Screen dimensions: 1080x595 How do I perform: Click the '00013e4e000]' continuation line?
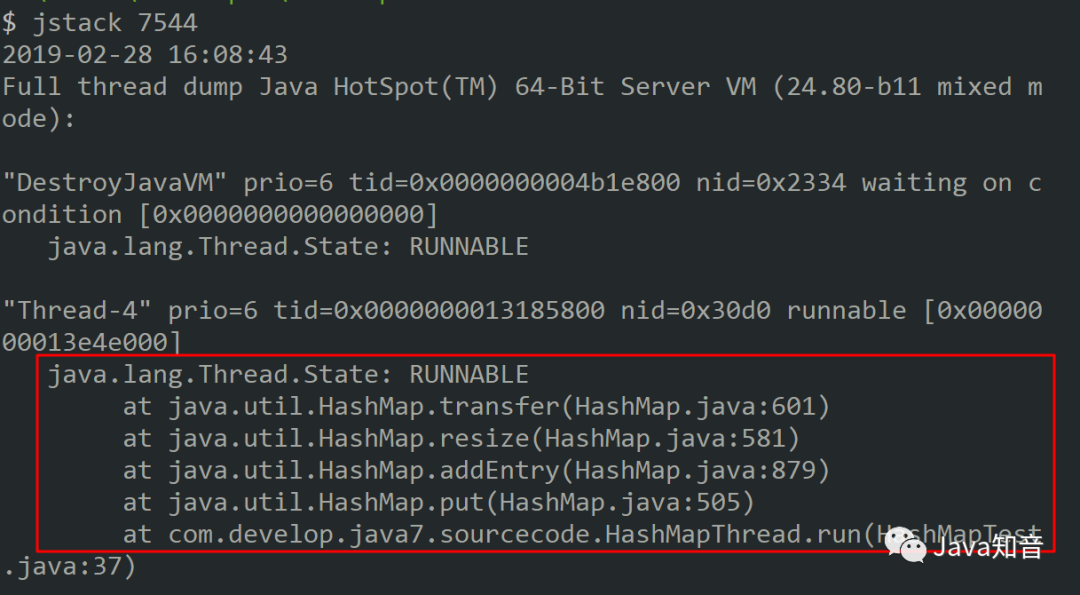pos(92,342)
